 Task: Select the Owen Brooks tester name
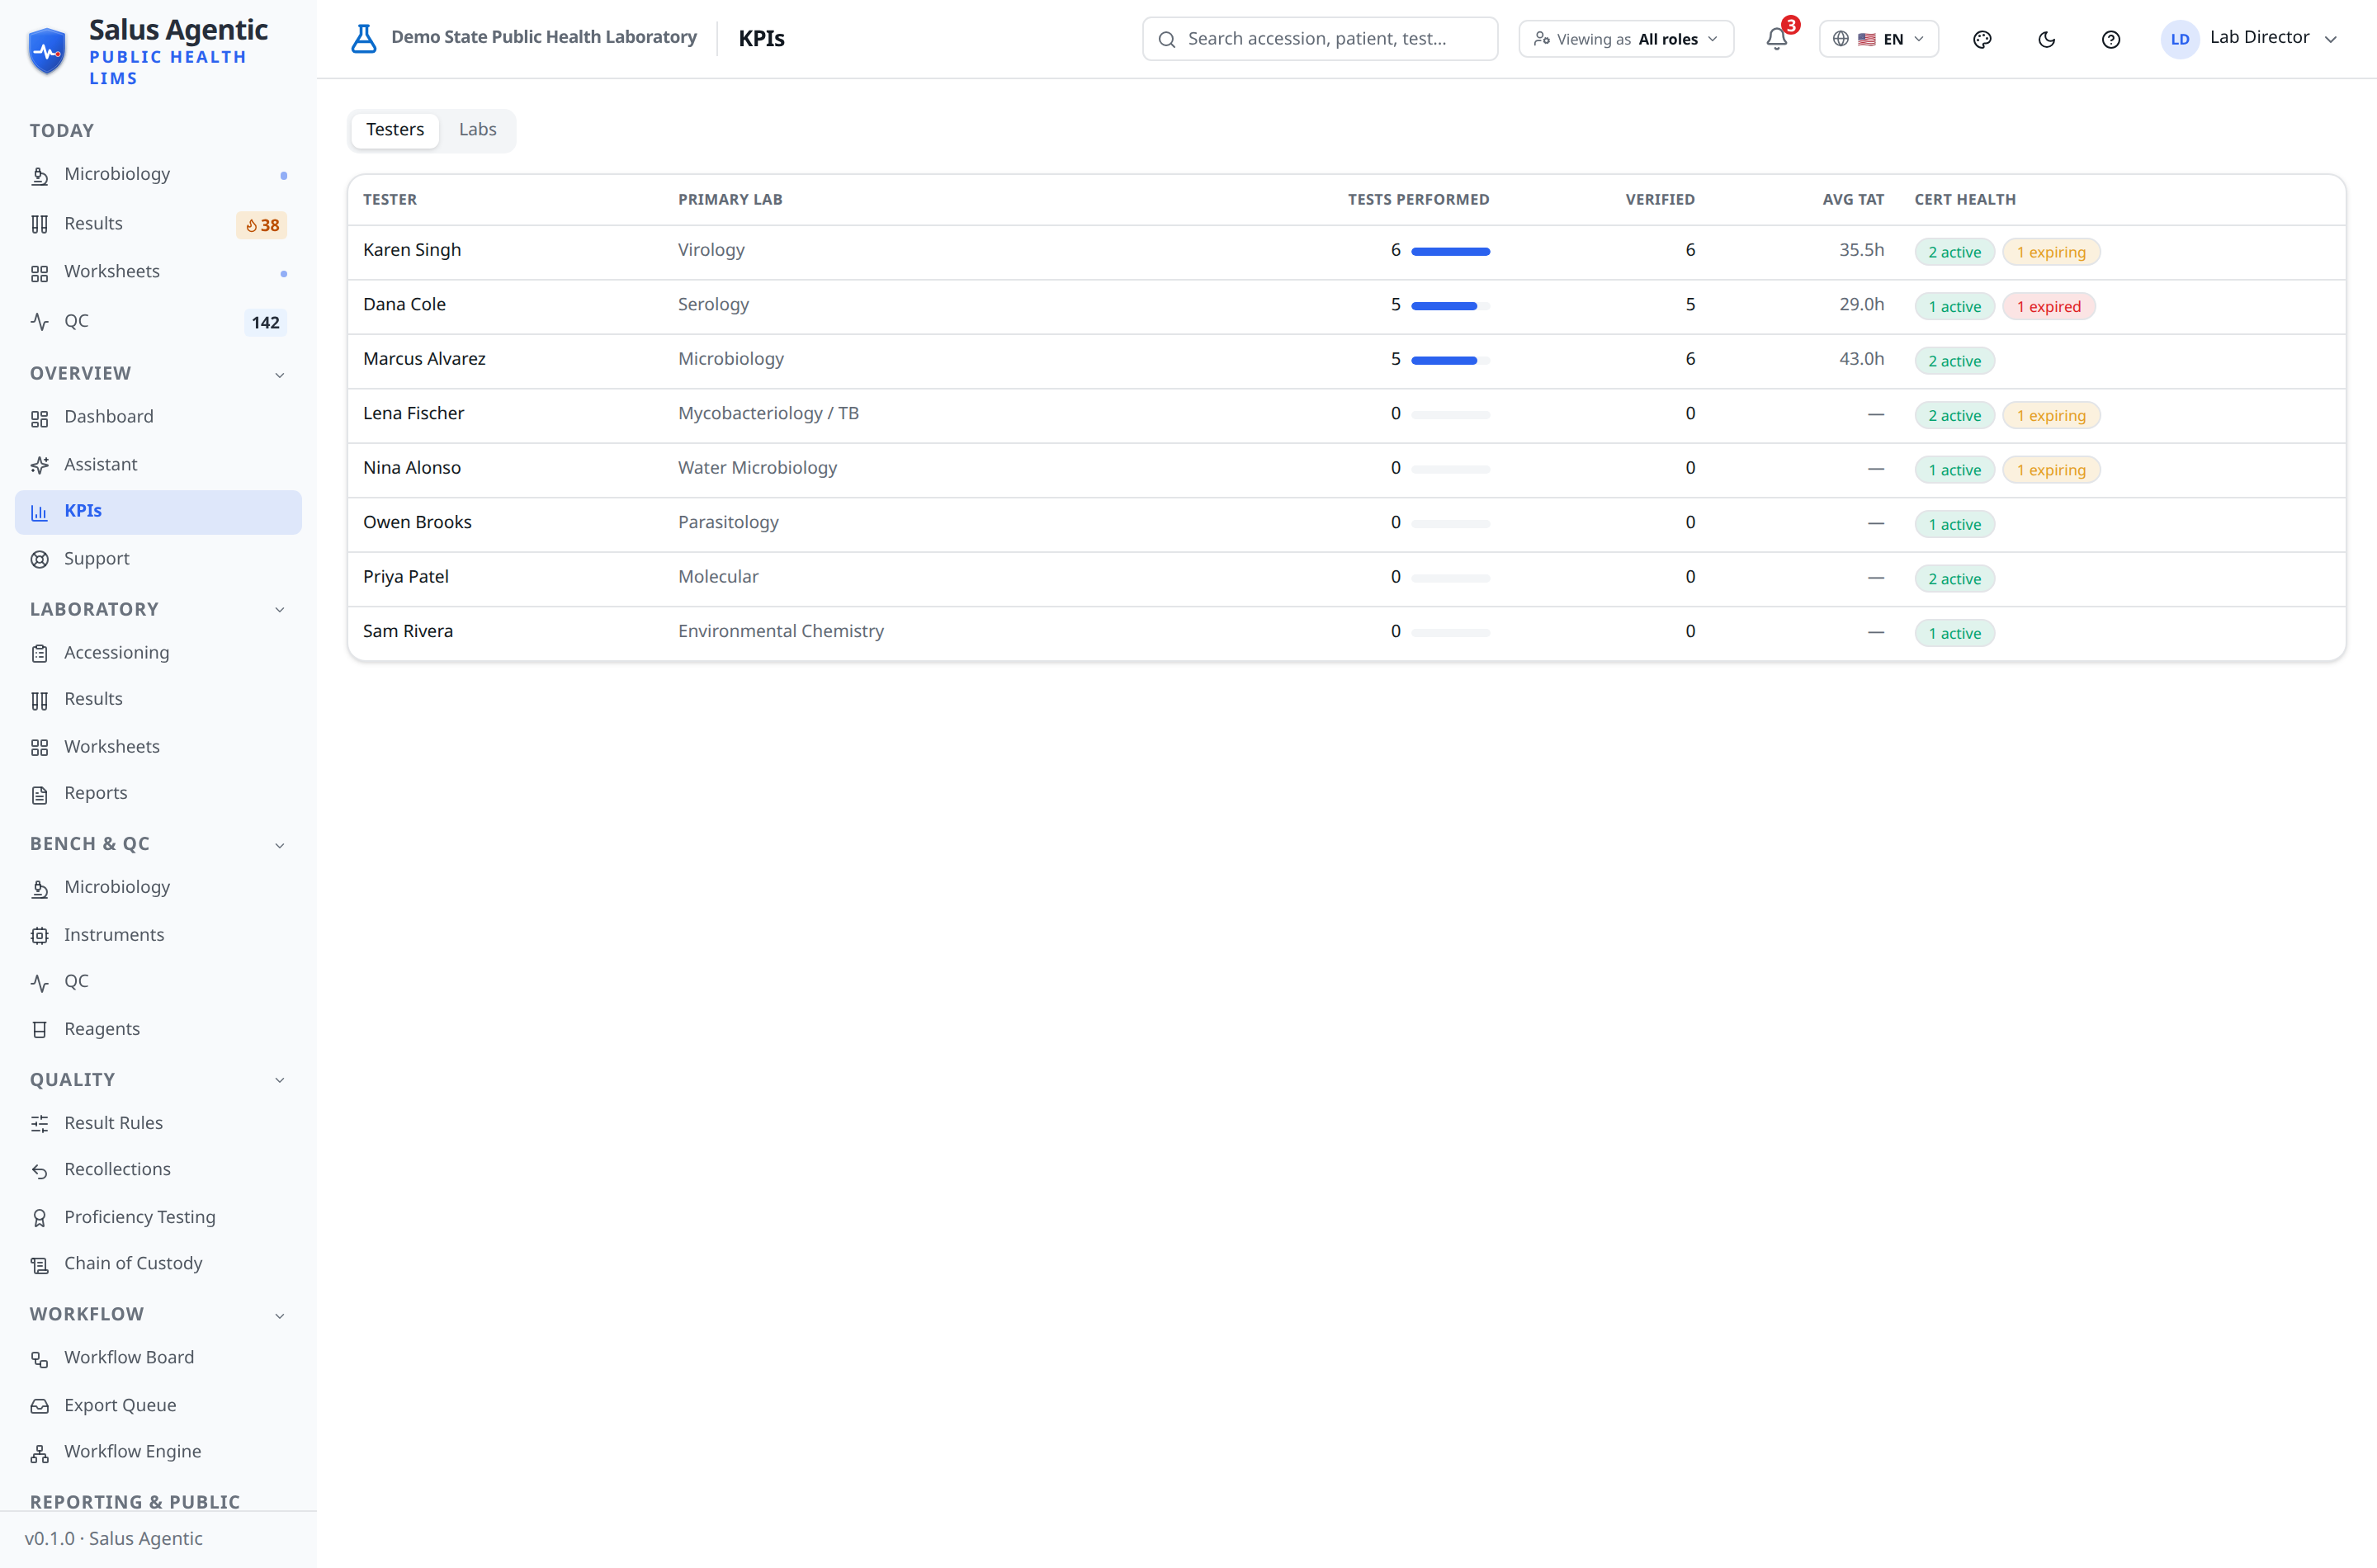417,522
